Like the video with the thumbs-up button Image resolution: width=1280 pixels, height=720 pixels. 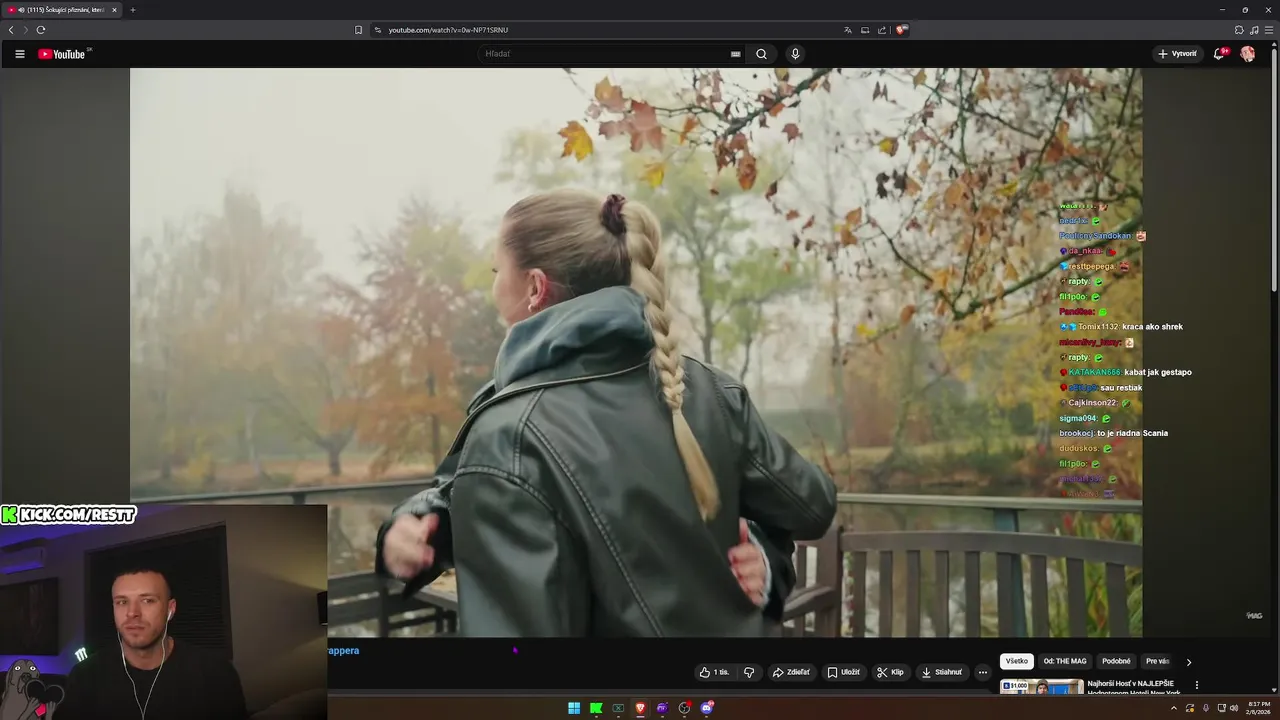click(x=715, y=672)
